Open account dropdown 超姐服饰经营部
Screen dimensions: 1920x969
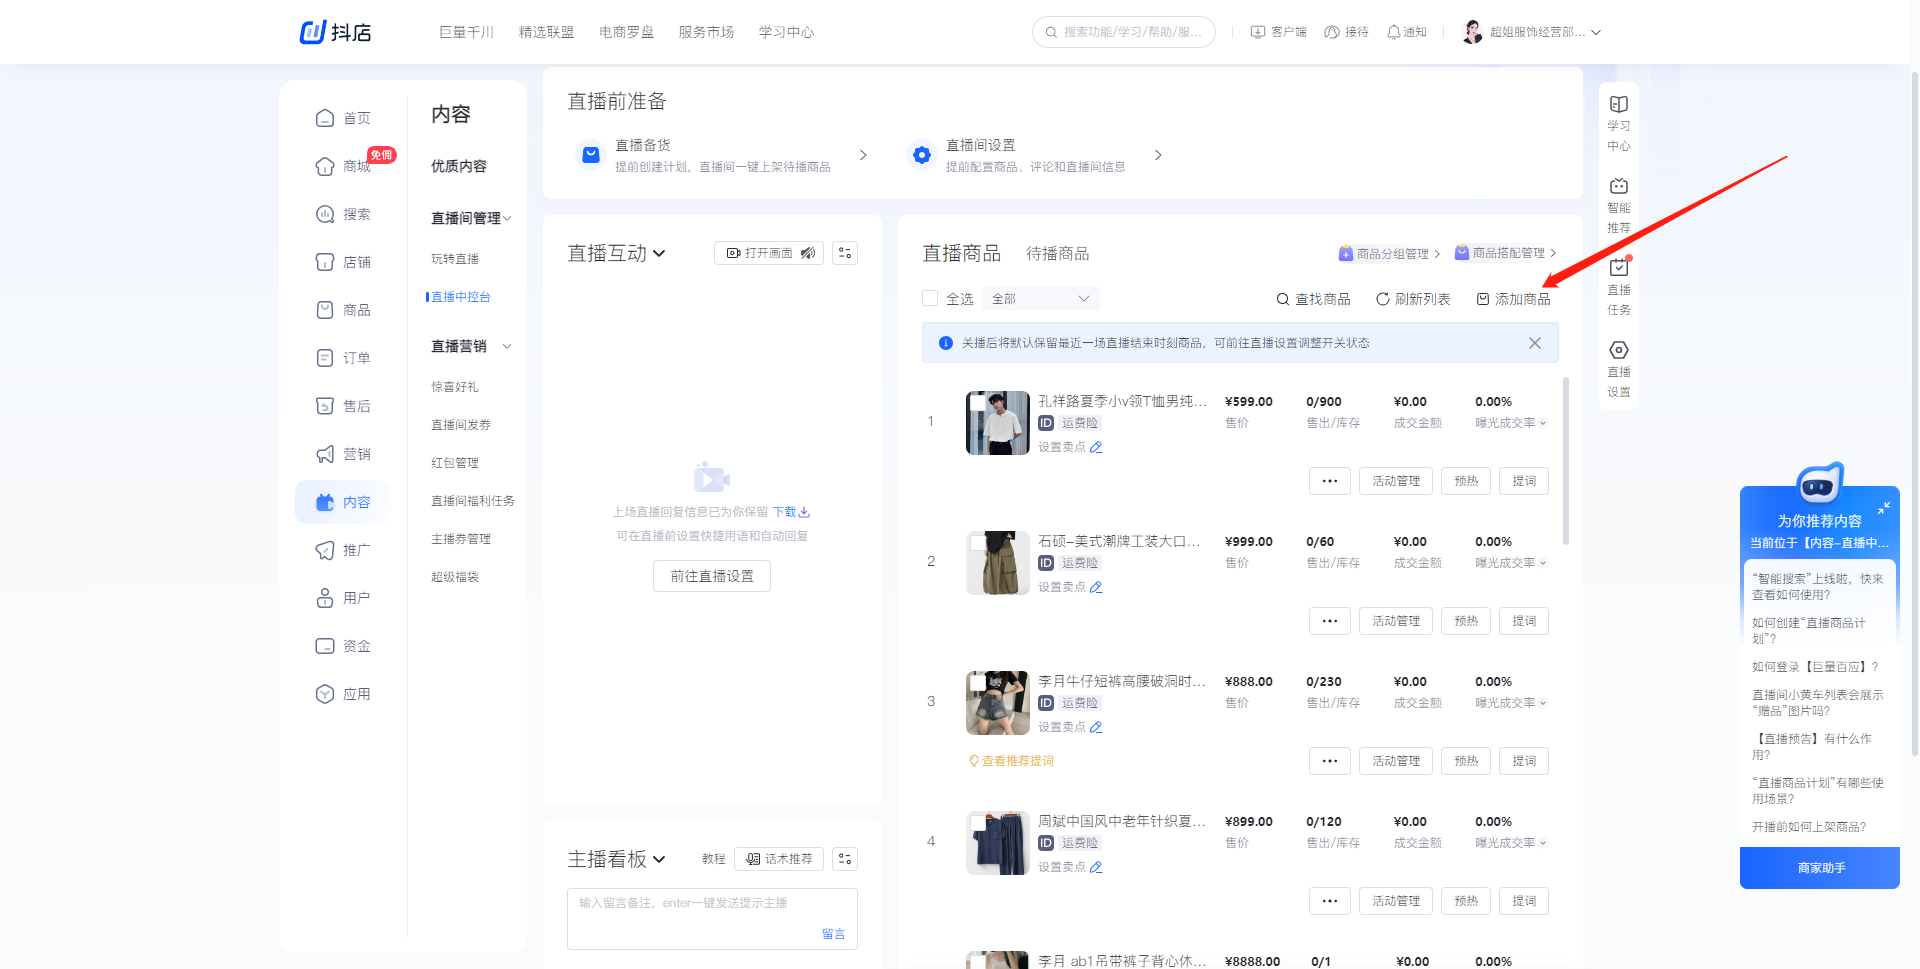click(x=1532, y=32)
